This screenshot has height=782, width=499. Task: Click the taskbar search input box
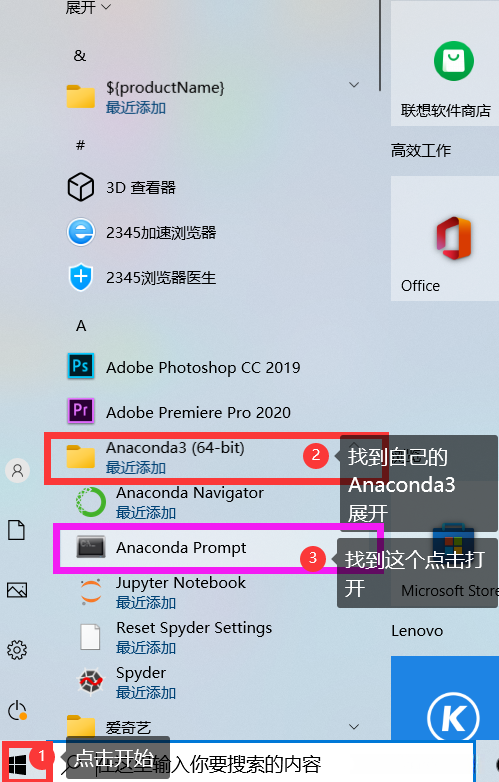(x=263, y=763)
